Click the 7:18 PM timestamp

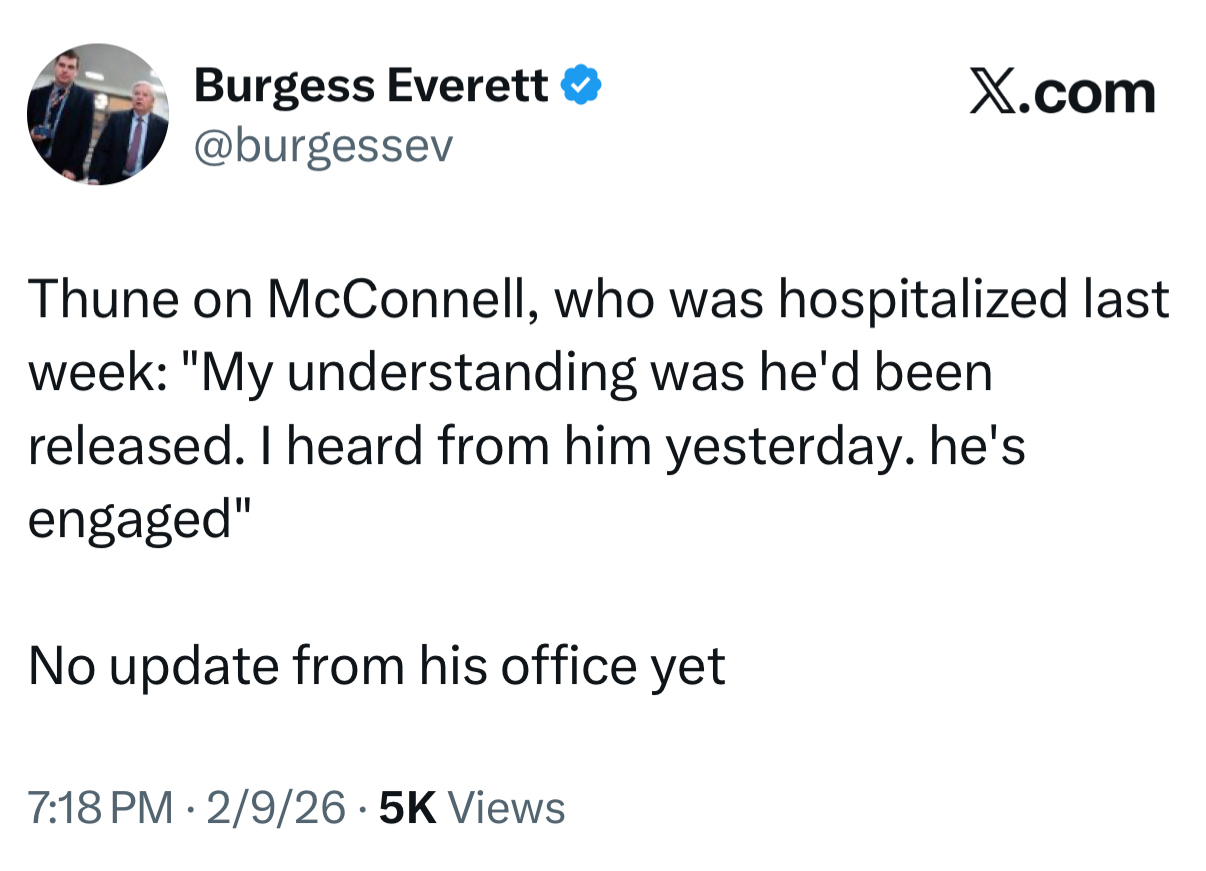(100, 807)
